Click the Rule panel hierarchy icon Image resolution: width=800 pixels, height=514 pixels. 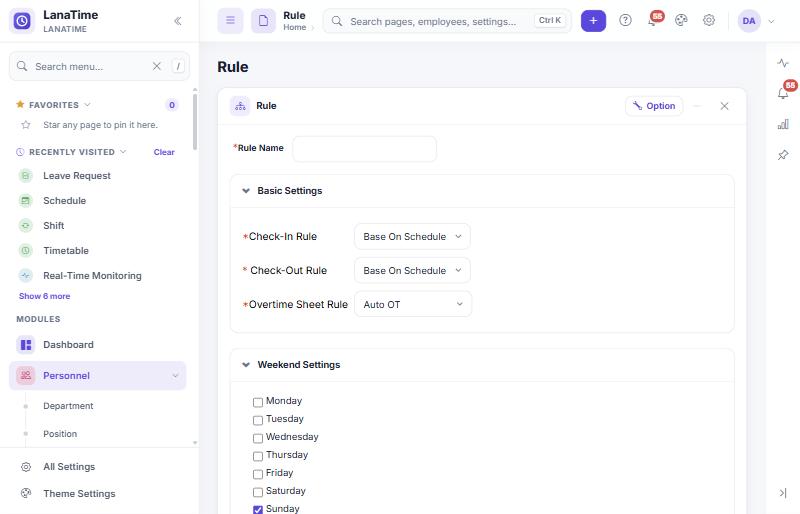[x=240, y=106]
